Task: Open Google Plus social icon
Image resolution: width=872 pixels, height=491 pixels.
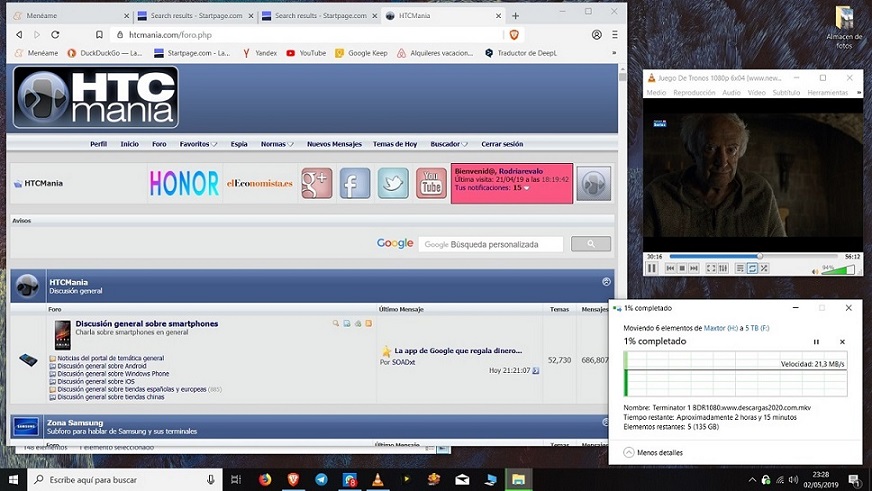Action: (316, 183)
